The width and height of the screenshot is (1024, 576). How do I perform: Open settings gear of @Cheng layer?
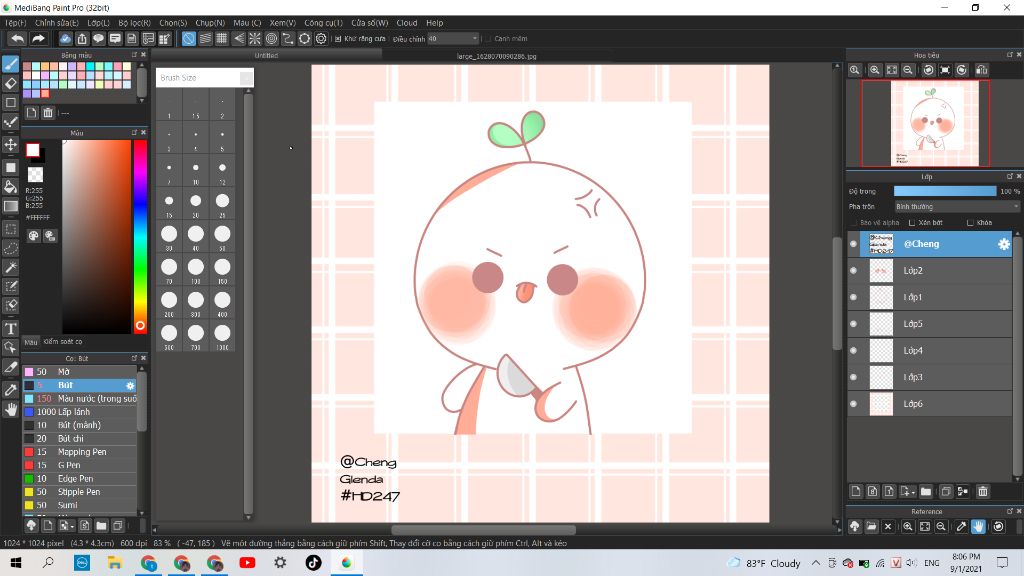(1004, 244)
